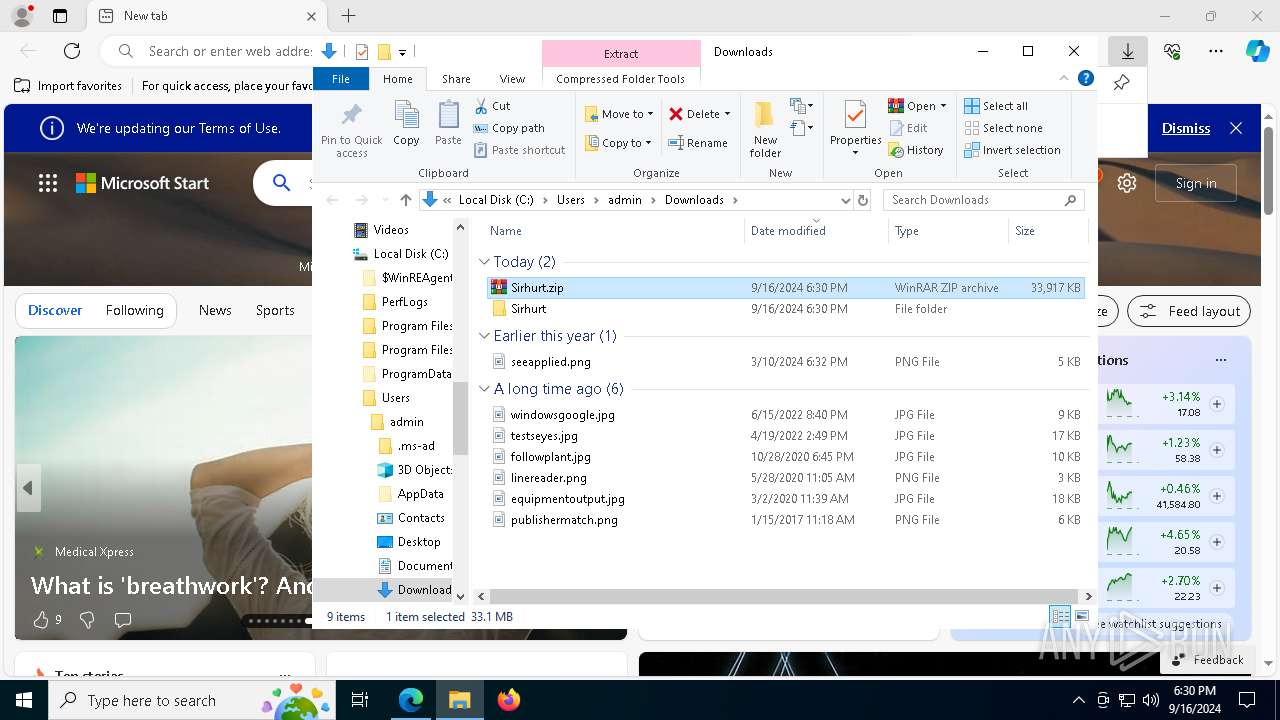Open Copilot in Edge
Image resolution: width=1280 pixels, height=720 pixels.
[x=1257, y=51]
